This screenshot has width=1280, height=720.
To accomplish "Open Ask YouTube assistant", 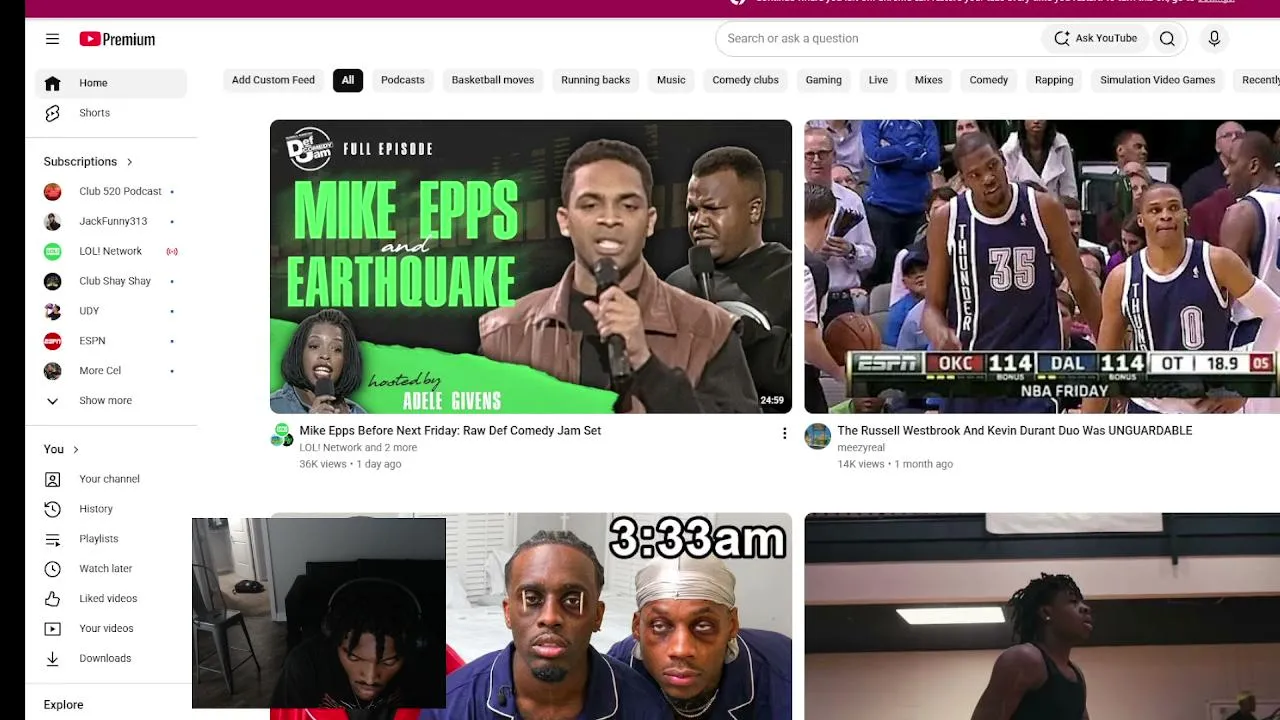I will [1095, 38].
